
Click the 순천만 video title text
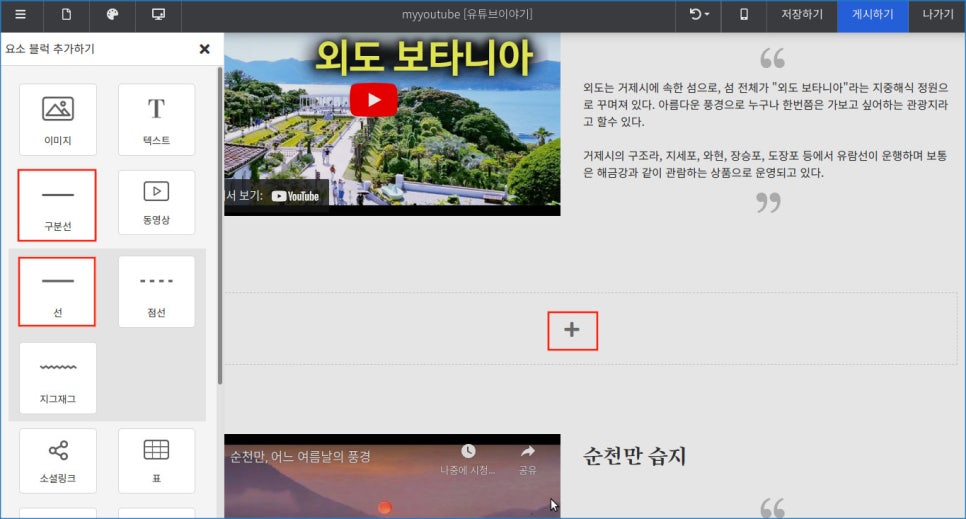tap(300, 457)
